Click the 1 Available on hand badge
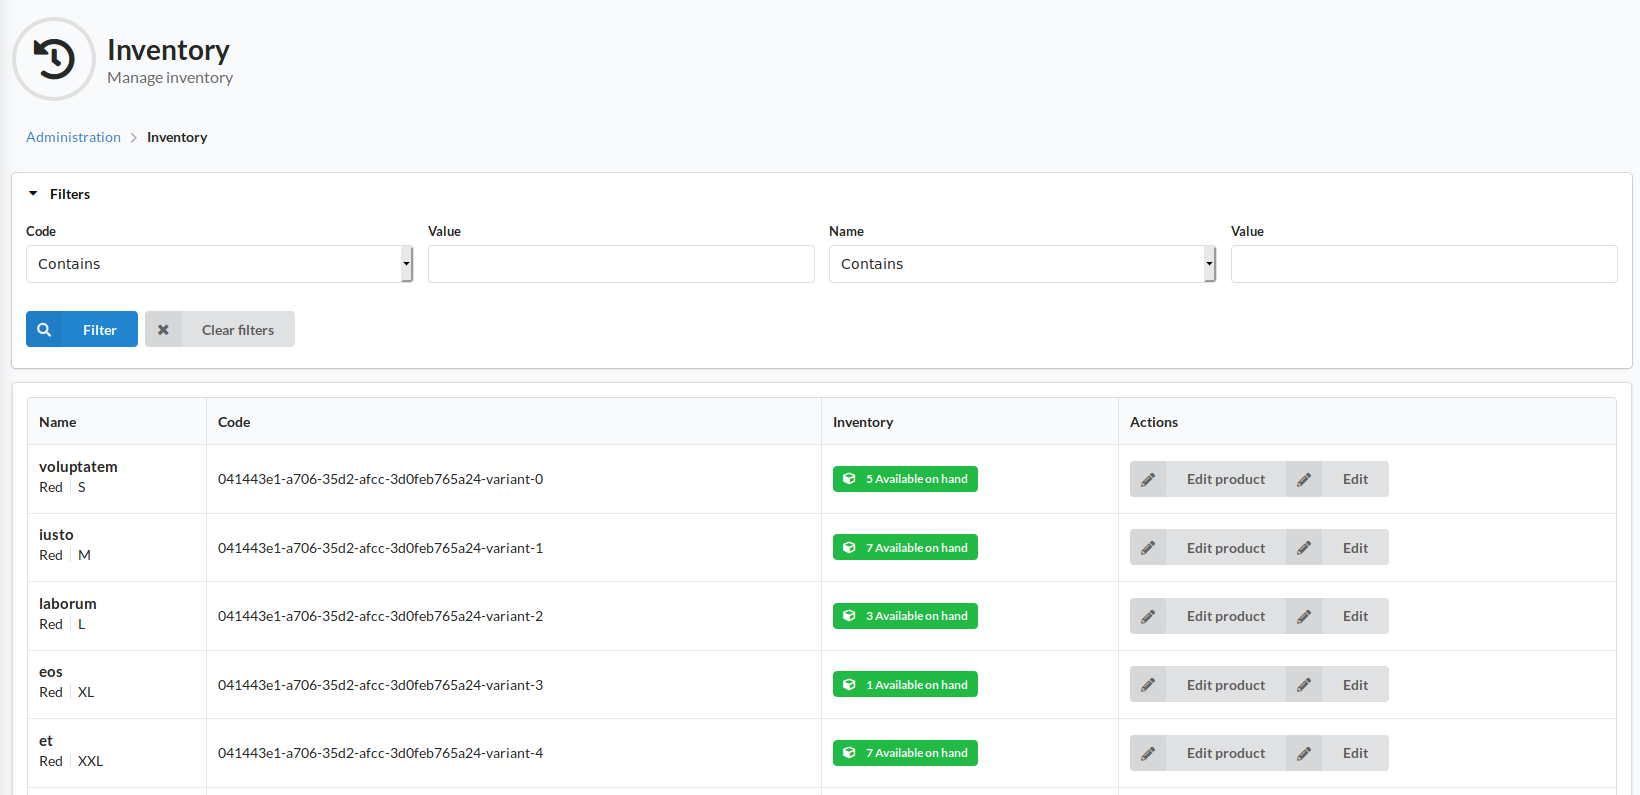Viewport: 1640px width, 795px height. [905, 685]
